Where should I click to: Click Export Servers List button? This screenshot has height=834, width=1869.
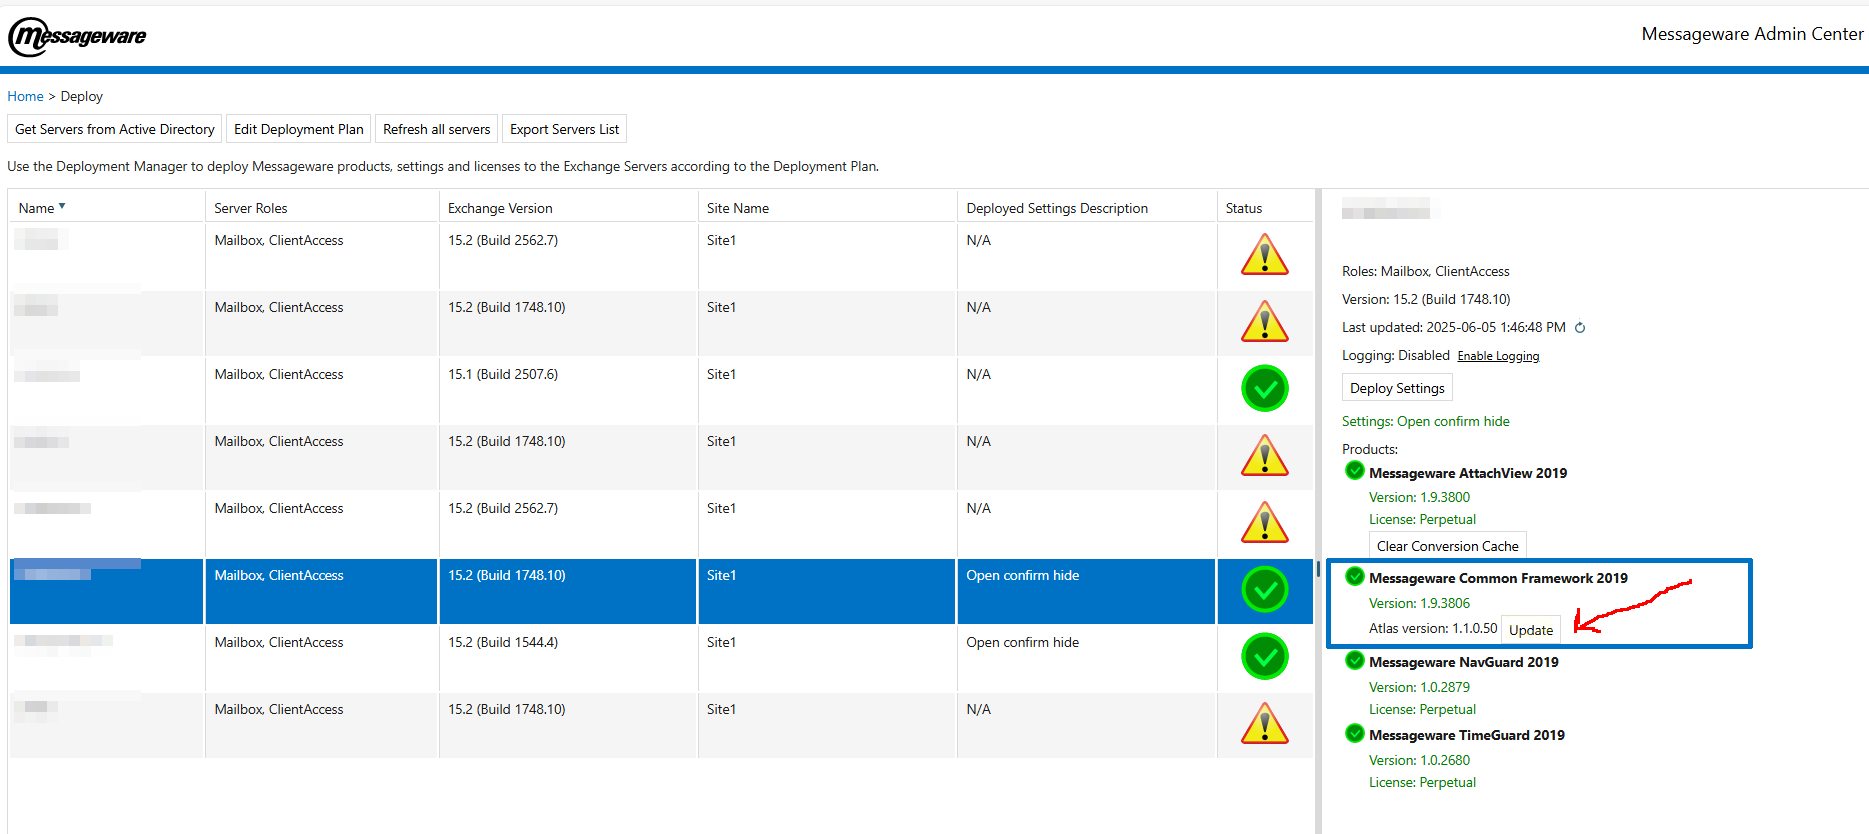click(x=564, y=129)
